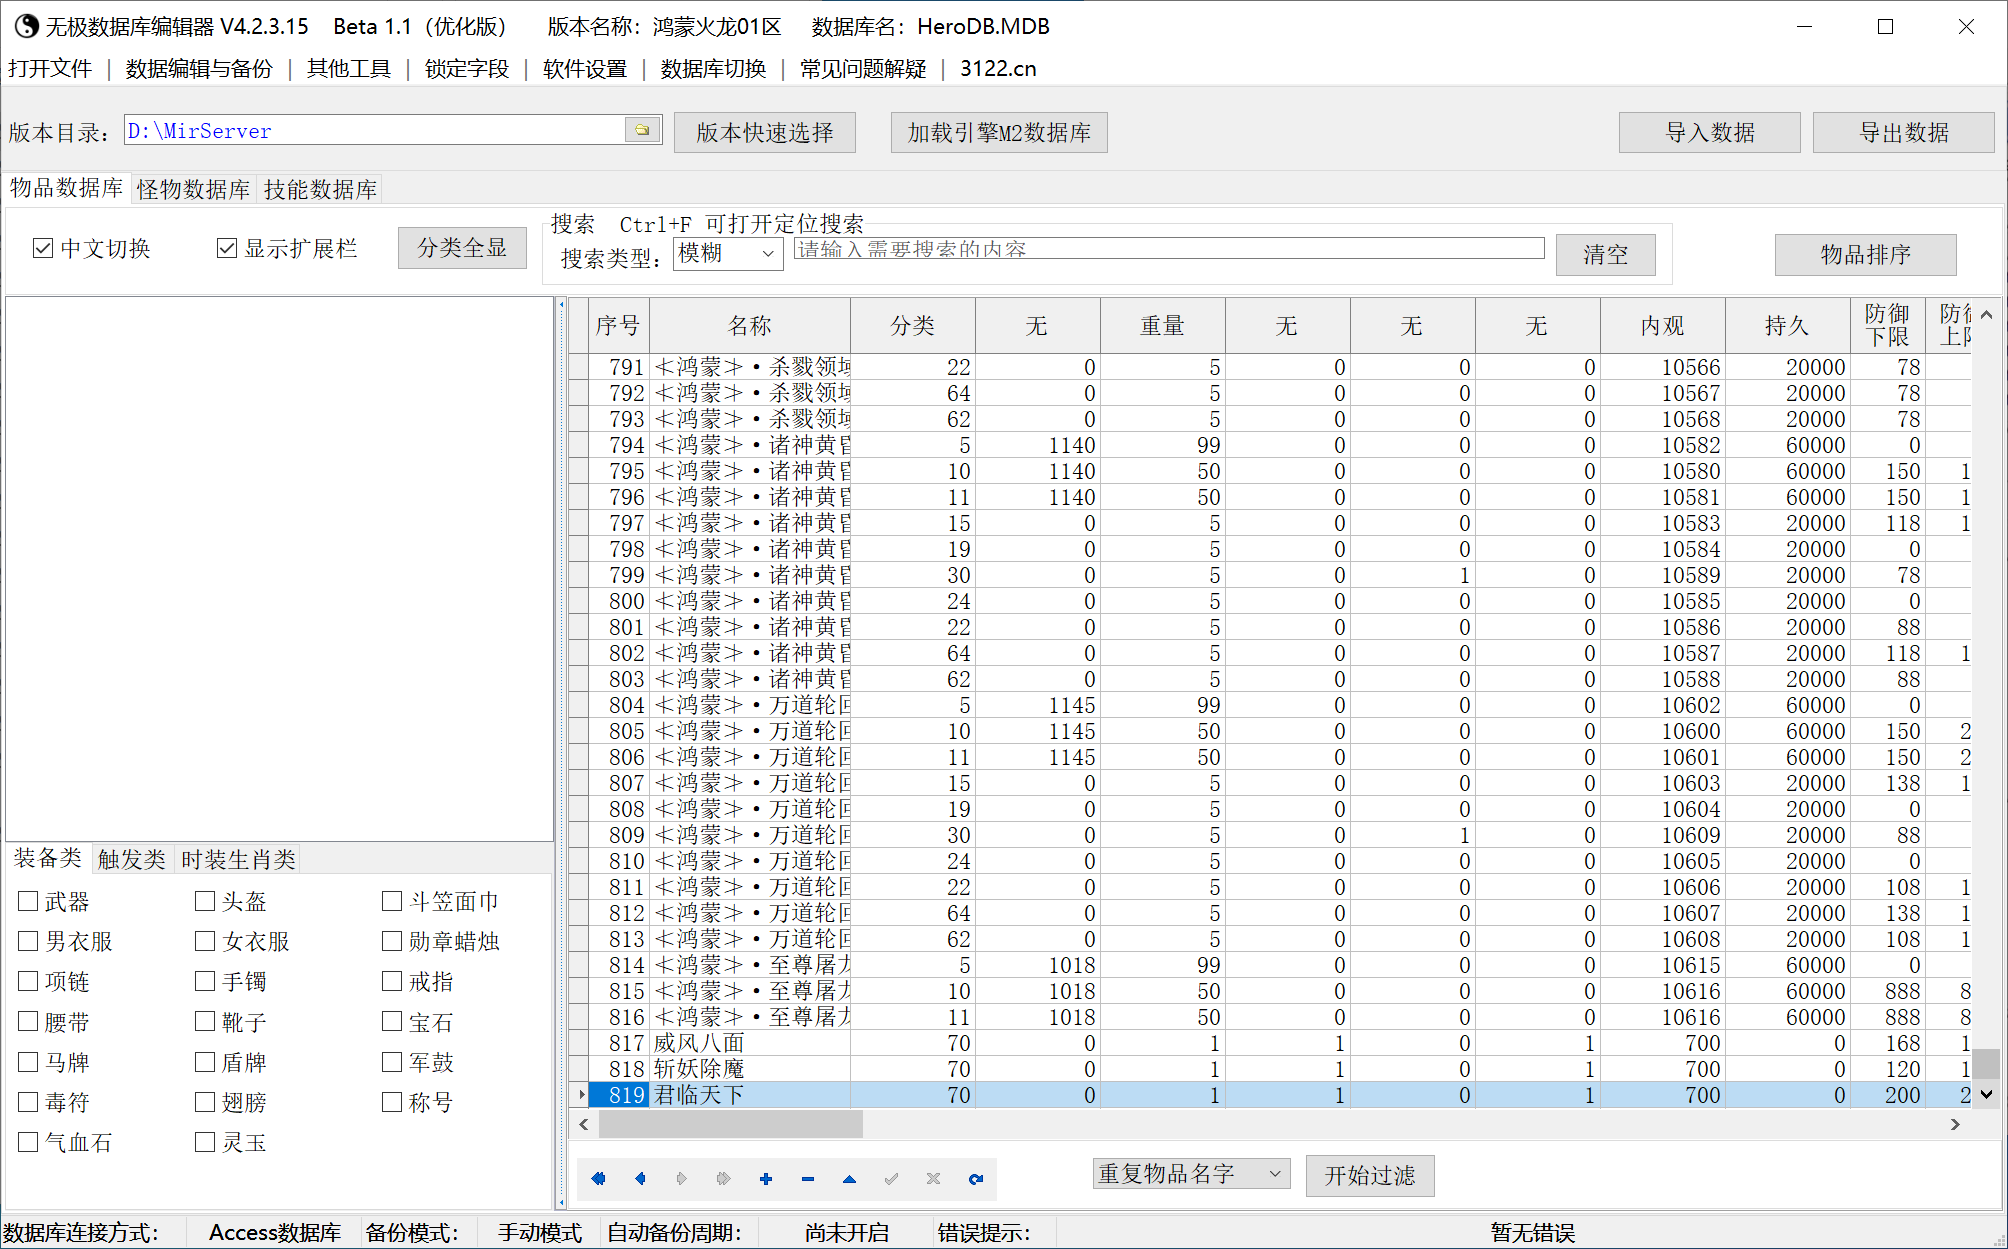This screenshot has width=2008, height=1249.
Task: Click the 导入数据 button
Action: pyautogui.click(x=1710, y=132)
